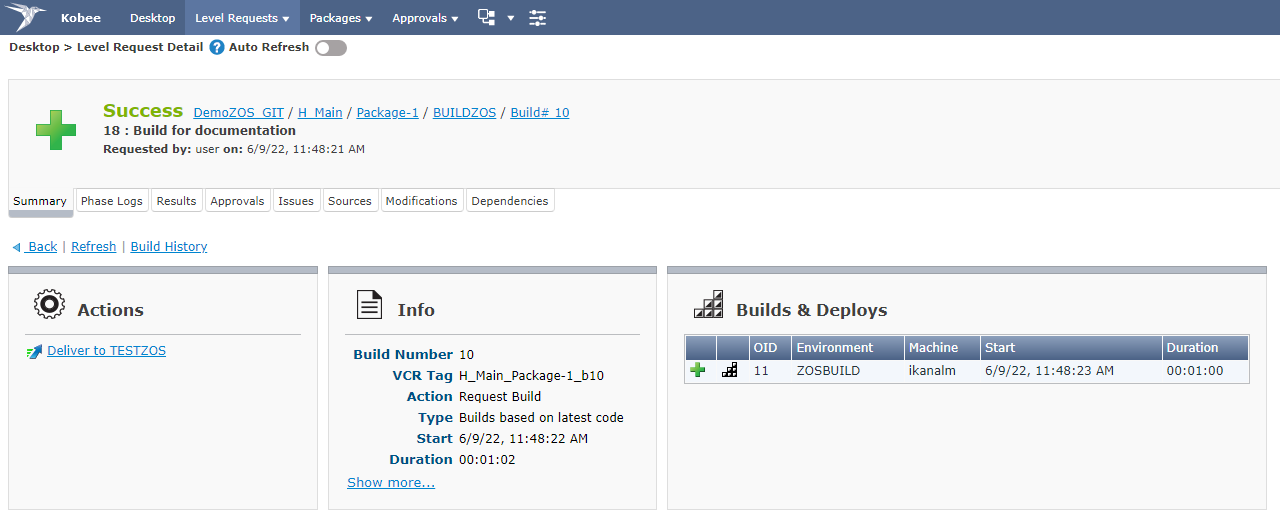This screenshot has height=523, width=1280.
Task: Expand the Approvals menu
Action: [x=425, y=18]
